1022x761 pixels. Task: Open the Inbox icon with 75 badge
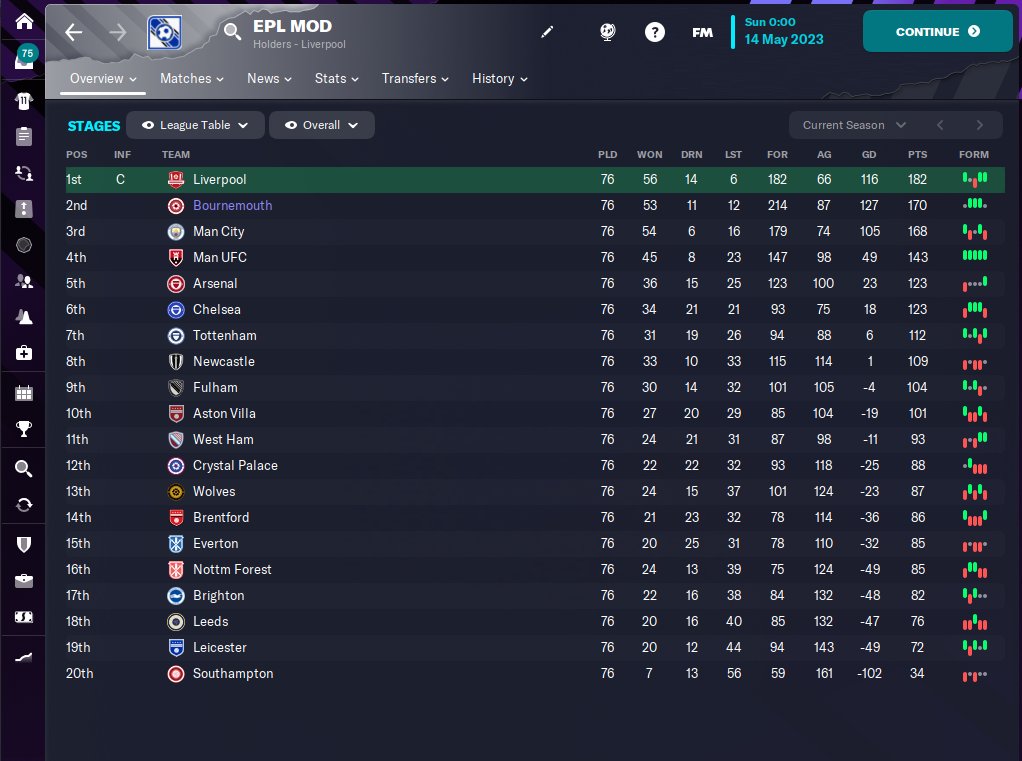(24, 59)
